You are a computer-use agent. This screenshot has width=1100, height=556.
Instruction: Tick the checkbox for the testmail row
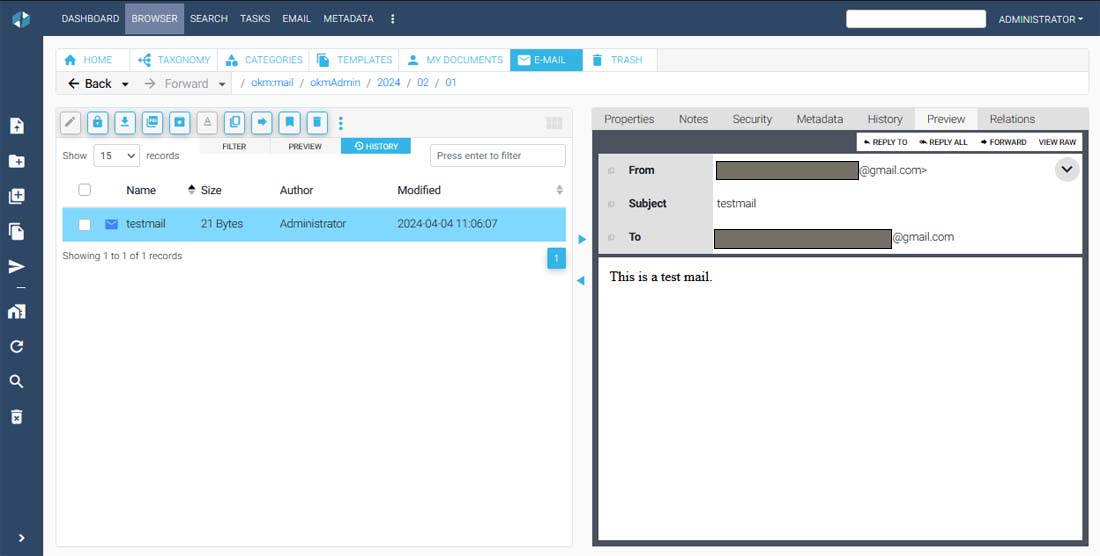click(85, 224)
